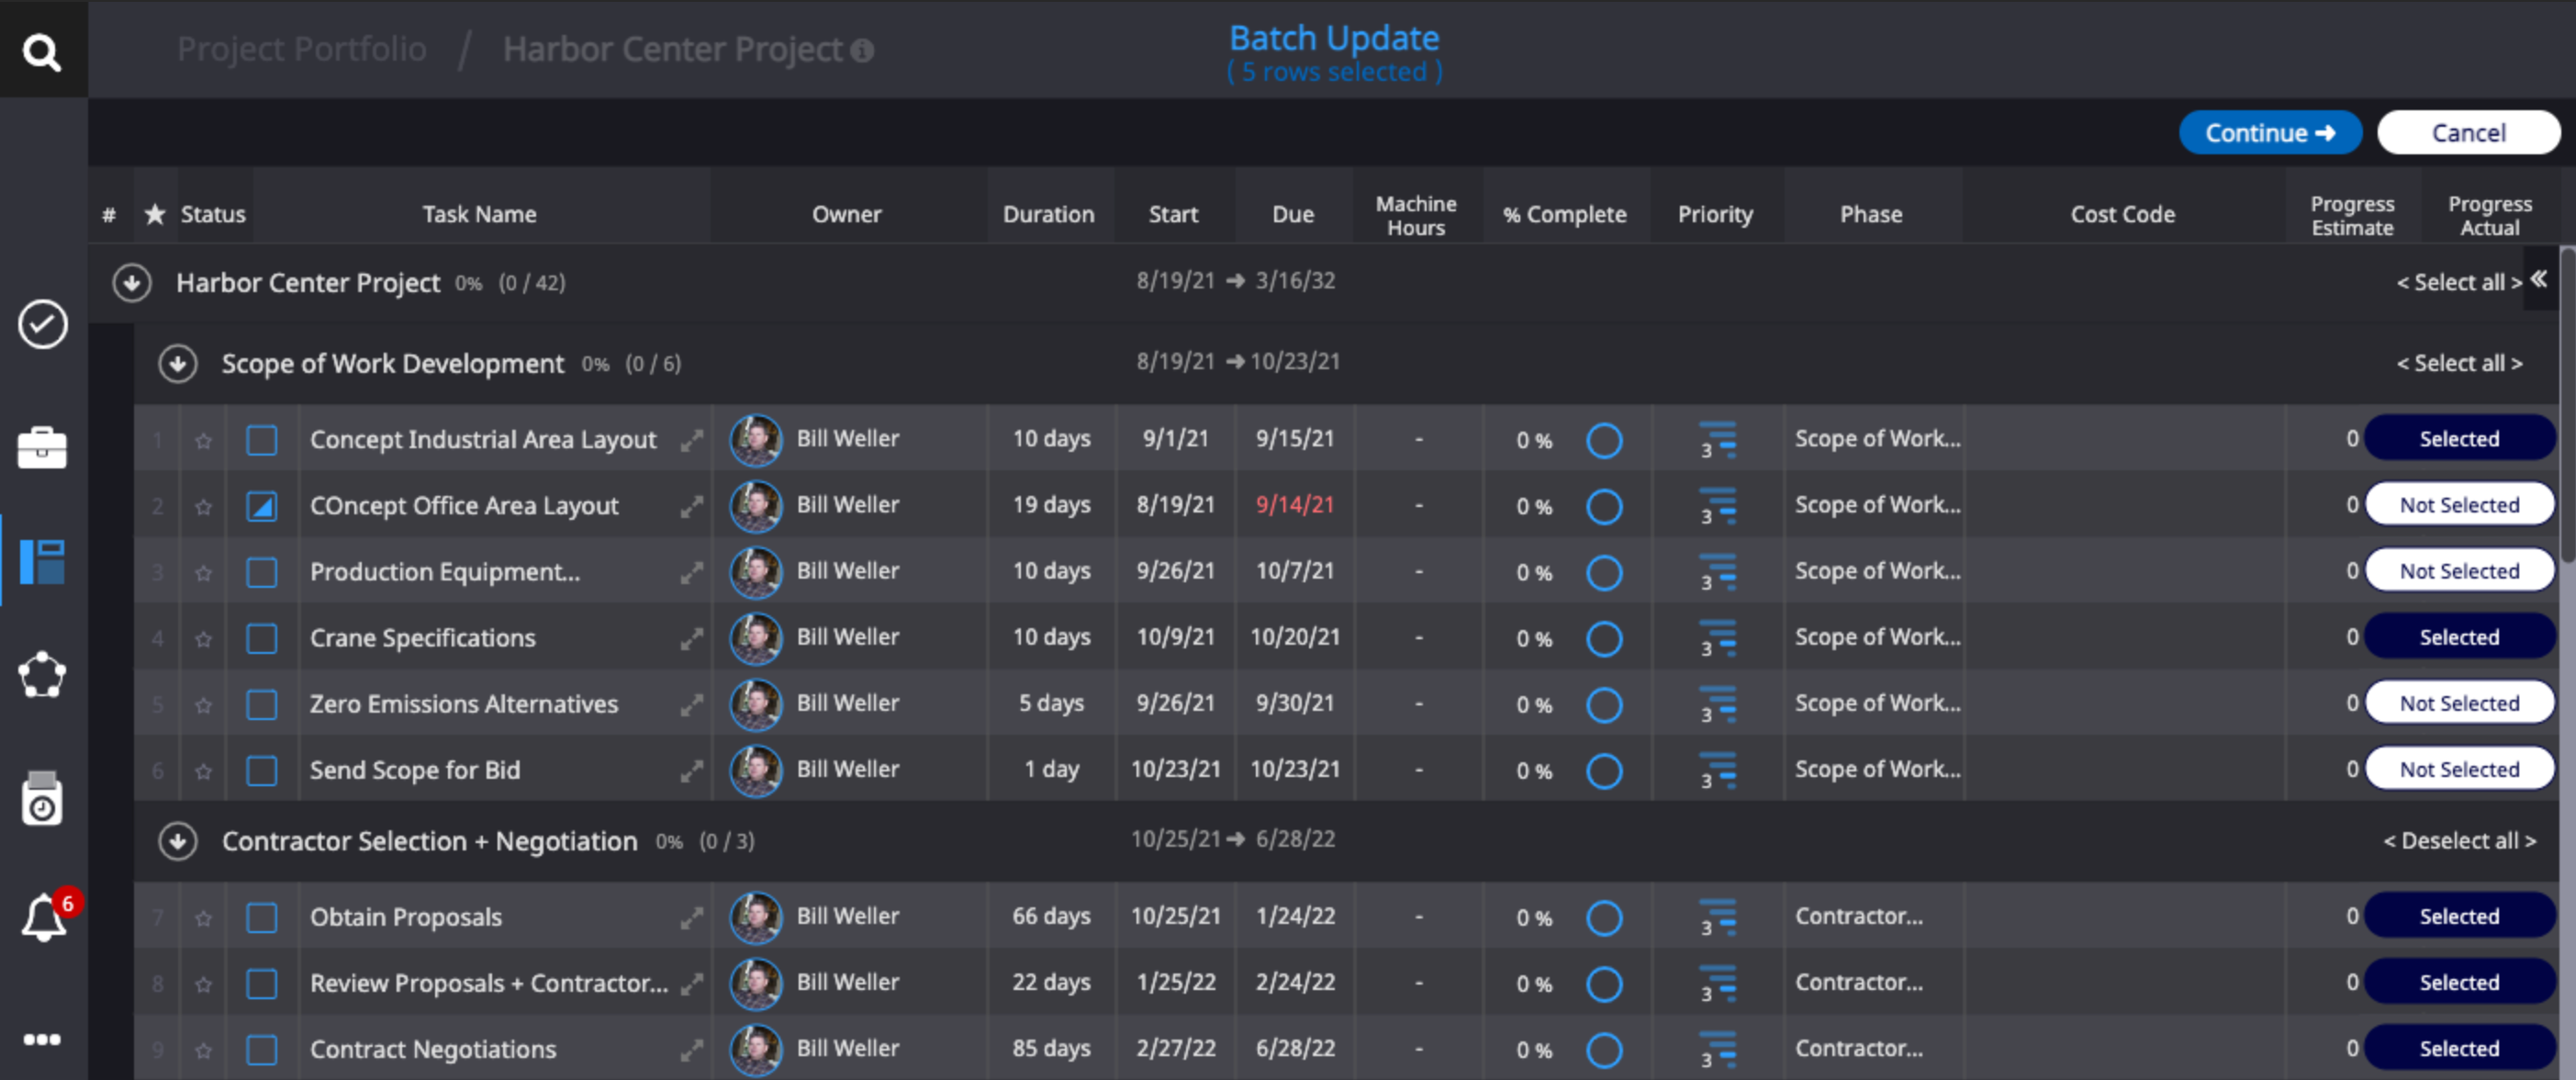Collapse the Scope of Work Development section
Screen dimensions: 2576x1080
pyautogui.click(x=178, y=364)
